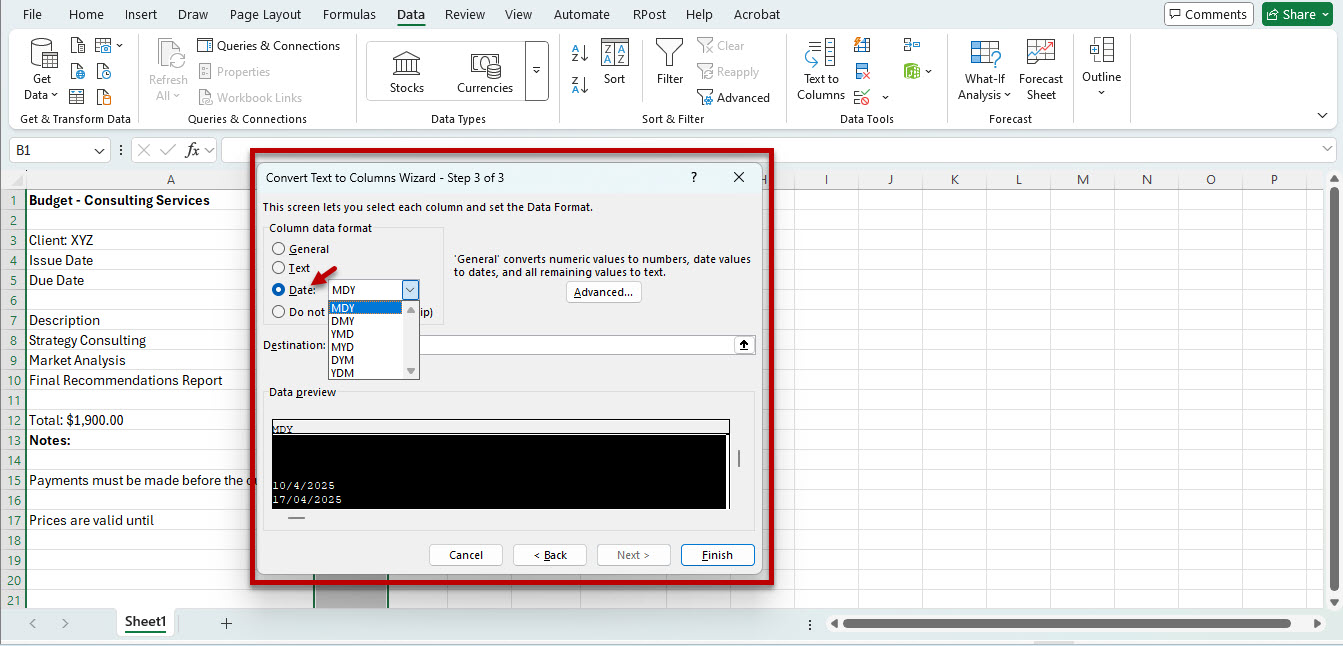This screenshot has height=646, width=1343.
Task: Click the Consolidate icon
Action: click(x=911, y=46)
